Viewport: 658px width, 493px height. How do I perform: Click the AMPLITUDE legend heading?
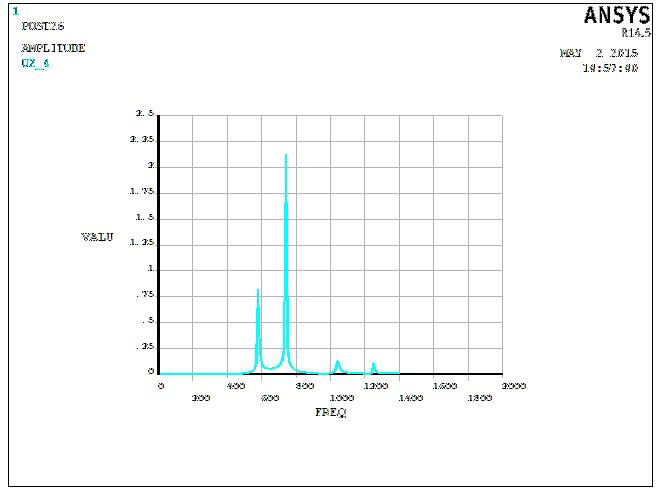(x=53, y=48)
